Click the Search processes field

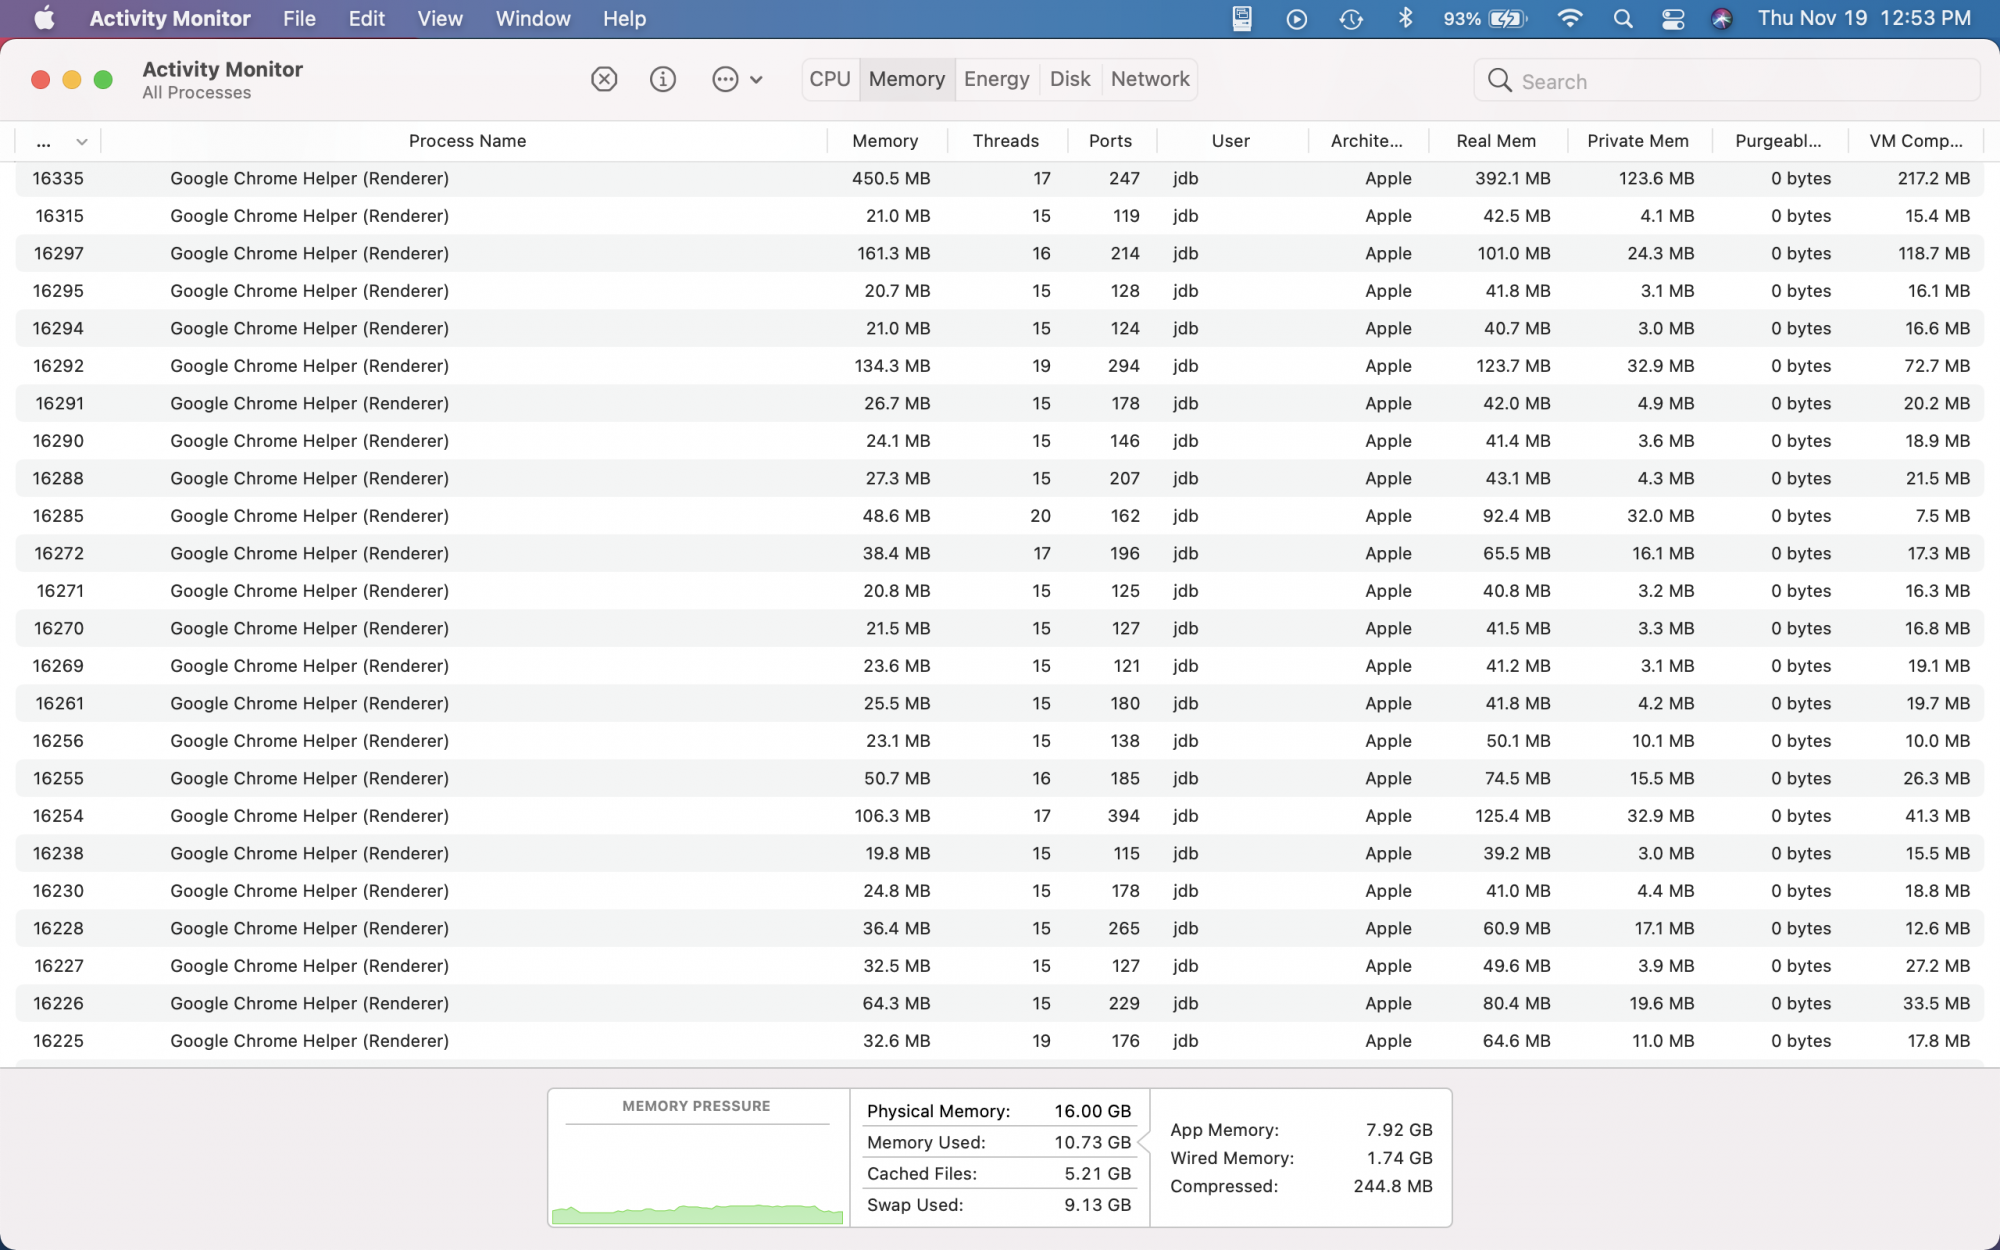click(1727, 81)
